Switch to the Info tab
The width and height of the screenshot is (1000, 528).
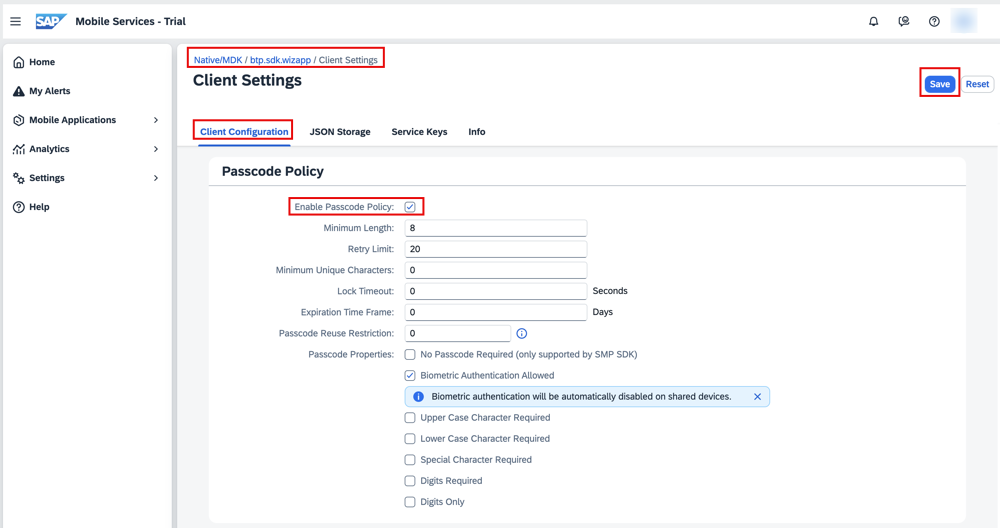tap(477, 132)
